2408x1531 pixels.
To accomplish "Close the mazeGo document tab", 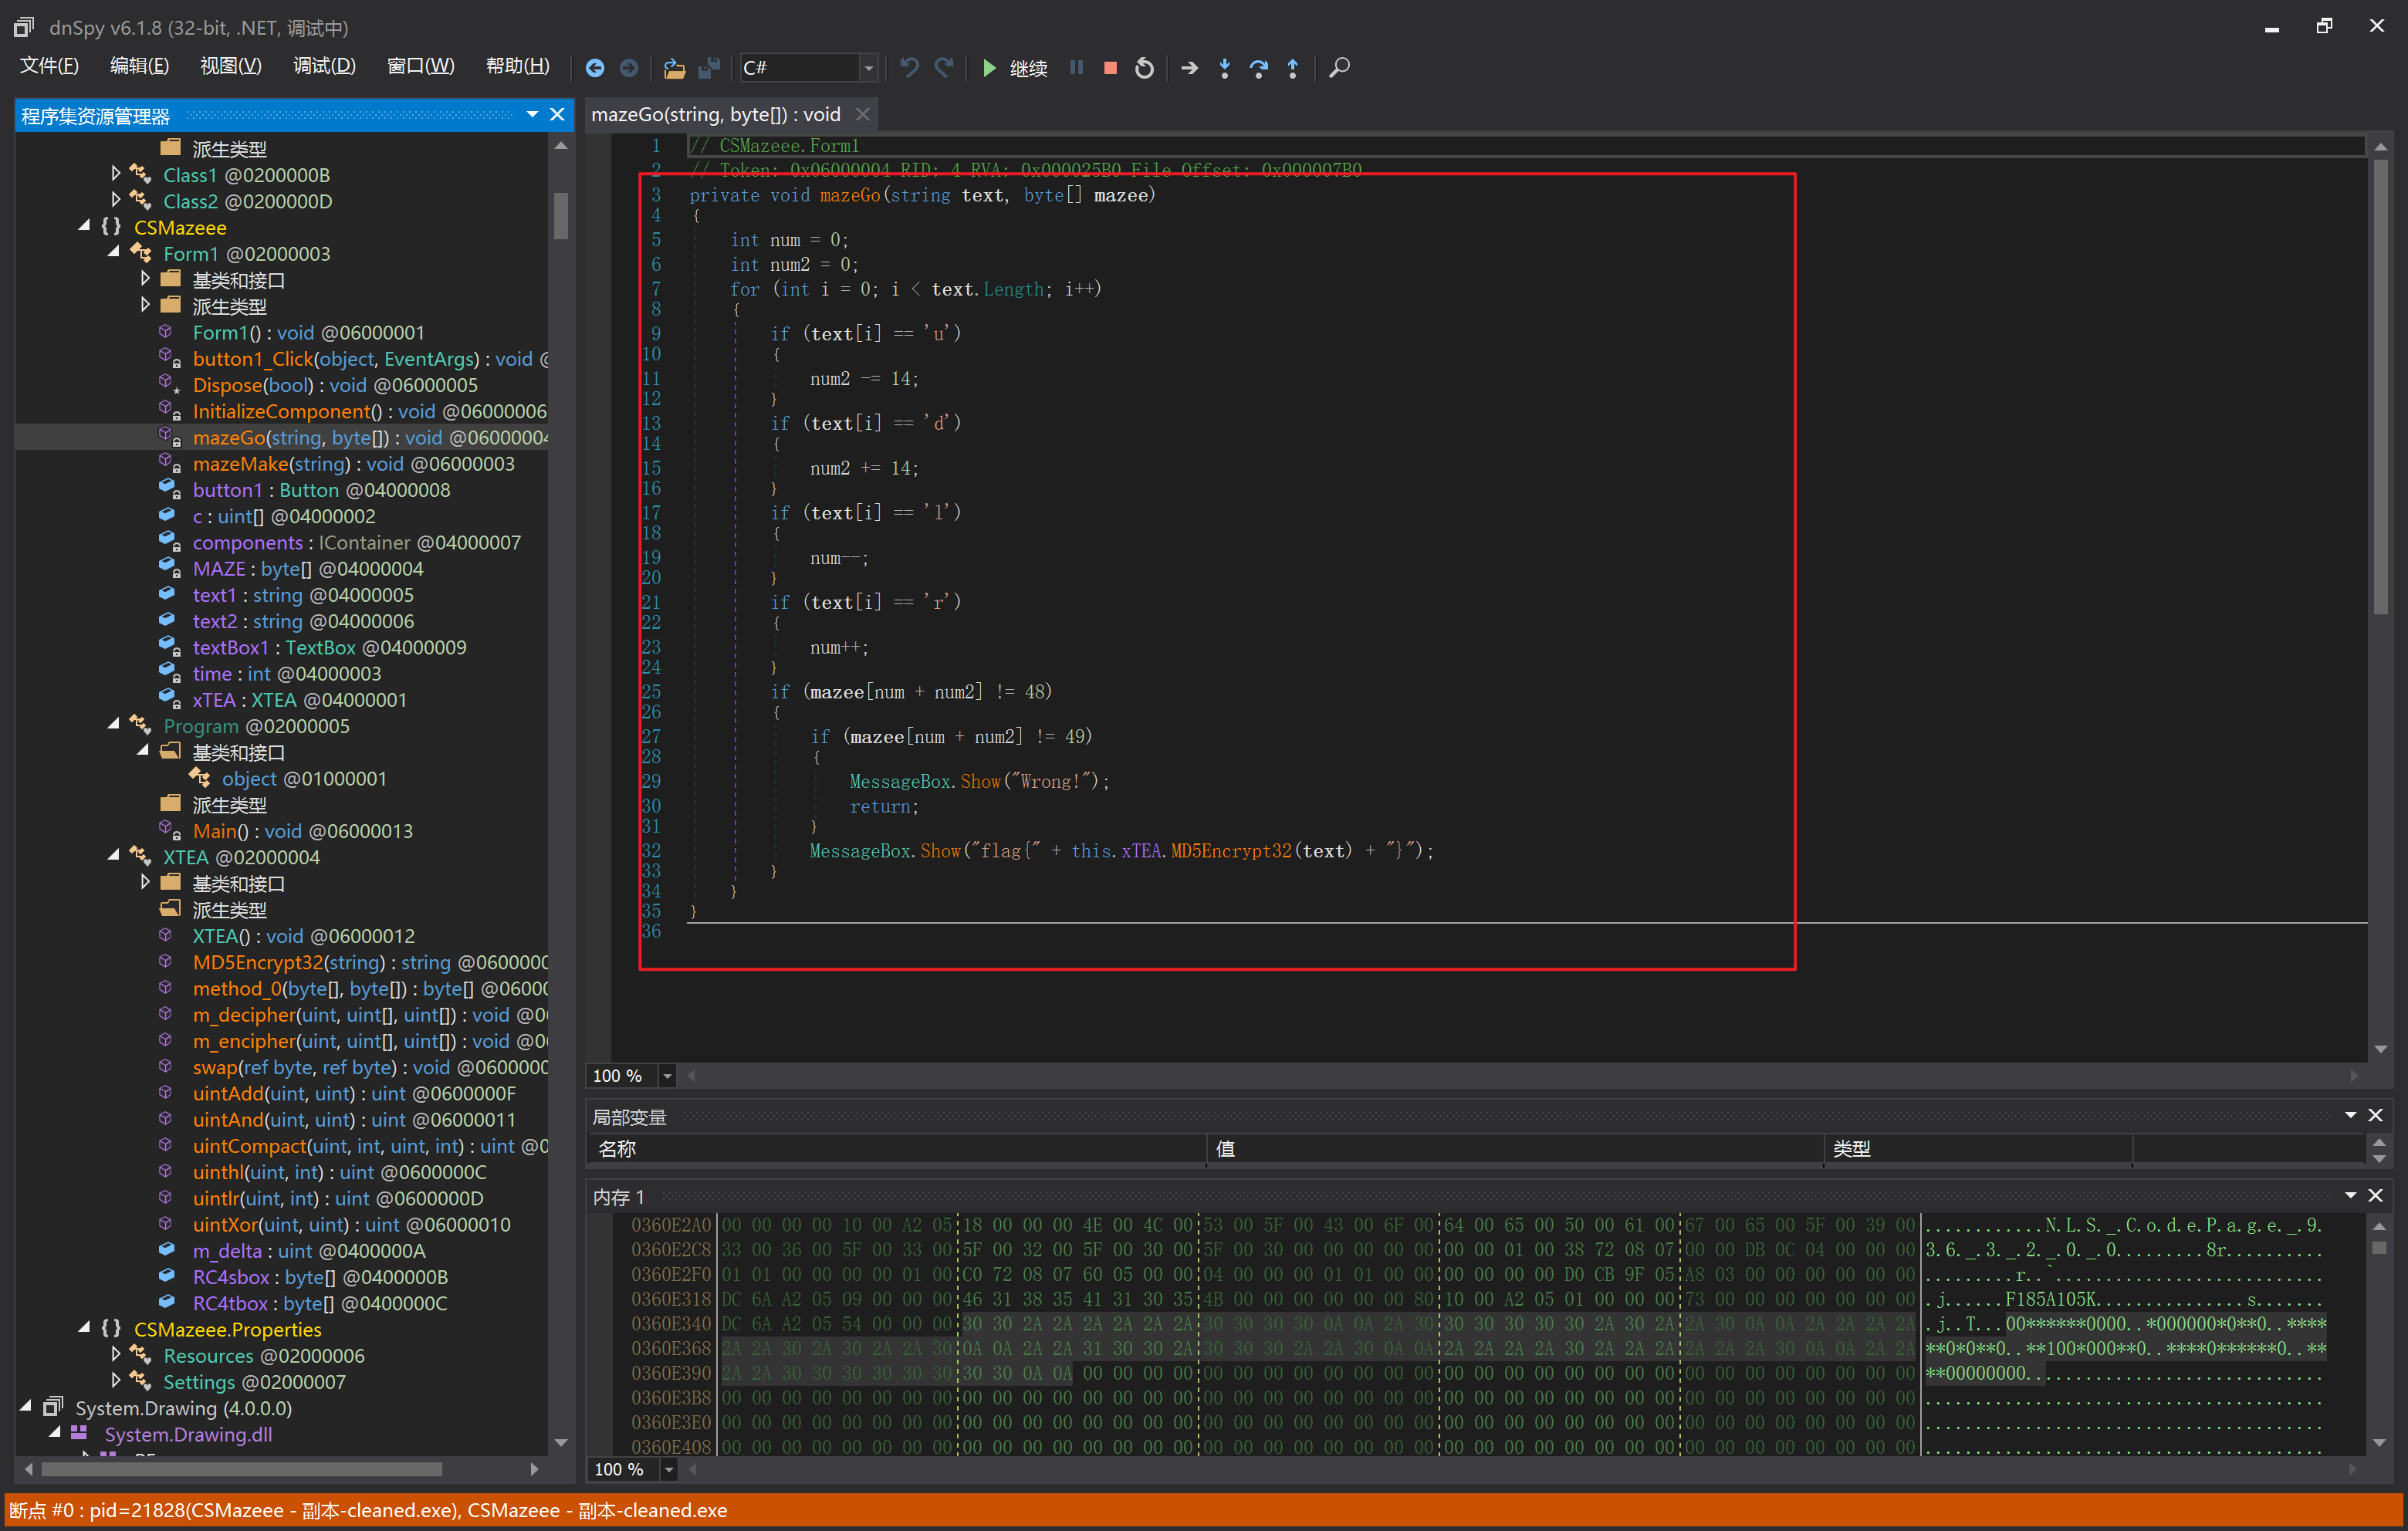I will pos(863,115).
